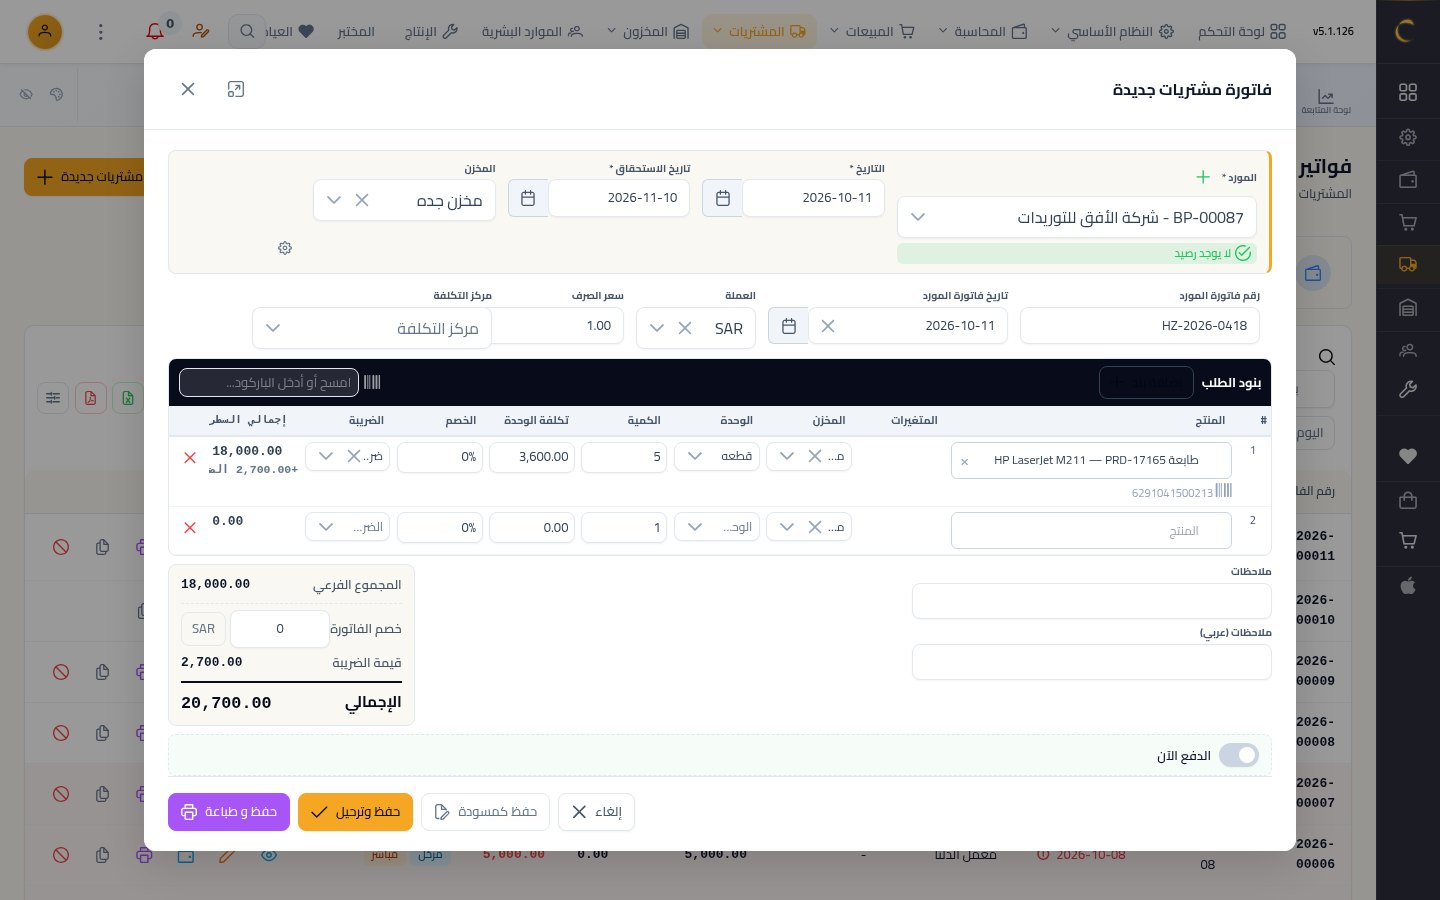
Task: Toggle the الدفع الآن switch
Action: (1239, 756)
